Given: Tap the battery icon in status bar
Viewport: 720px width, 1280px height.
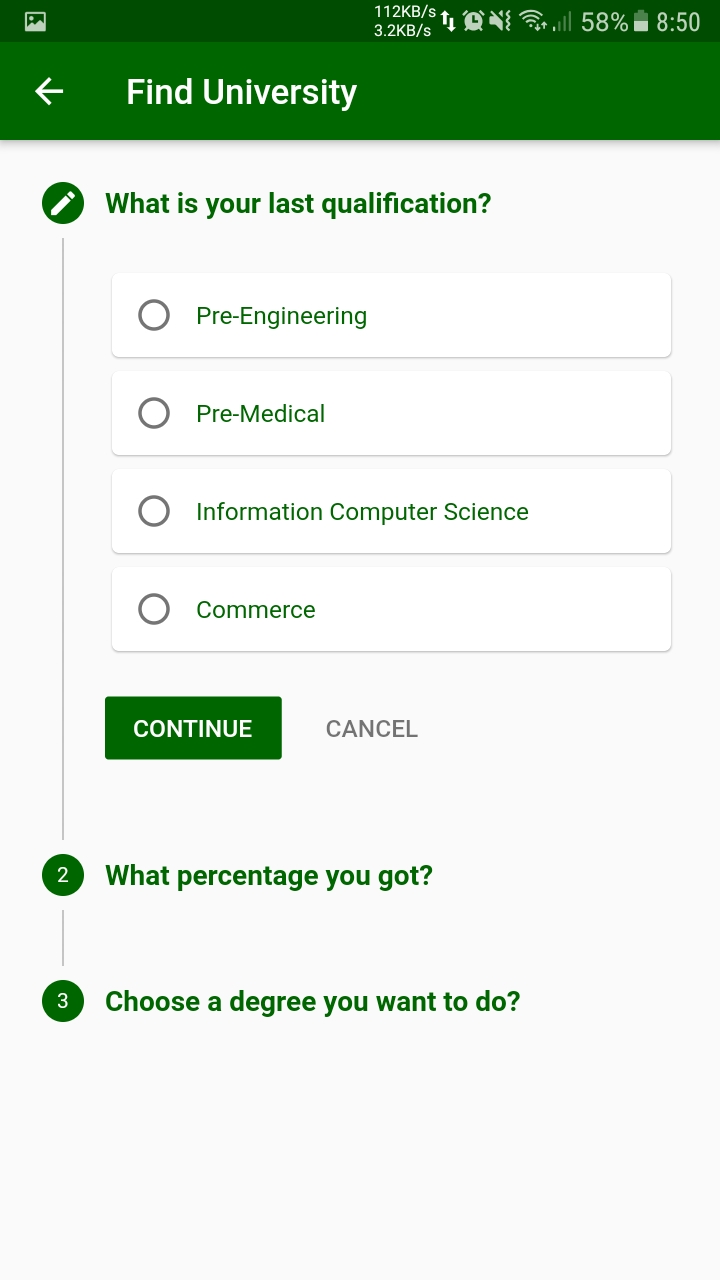Looking at the screenshot, I should coord(641,21).
